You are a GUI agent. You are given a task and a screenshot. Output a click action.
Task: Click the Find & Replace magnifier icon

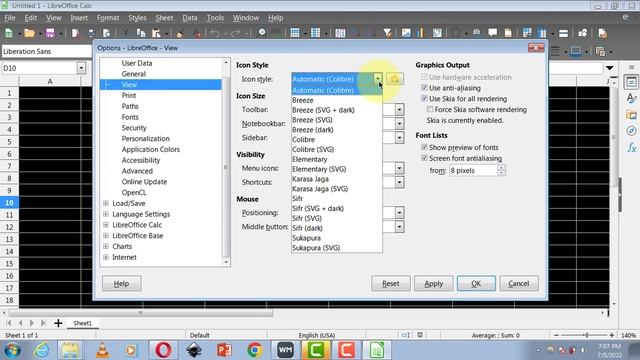click(261, 33)
